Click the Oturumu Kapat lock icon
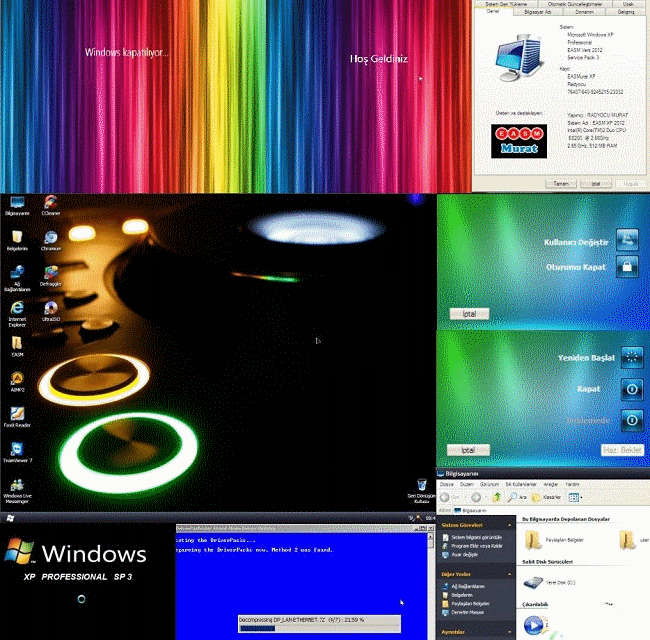Viewport: 650px width, 640px height. coord(627,266)
